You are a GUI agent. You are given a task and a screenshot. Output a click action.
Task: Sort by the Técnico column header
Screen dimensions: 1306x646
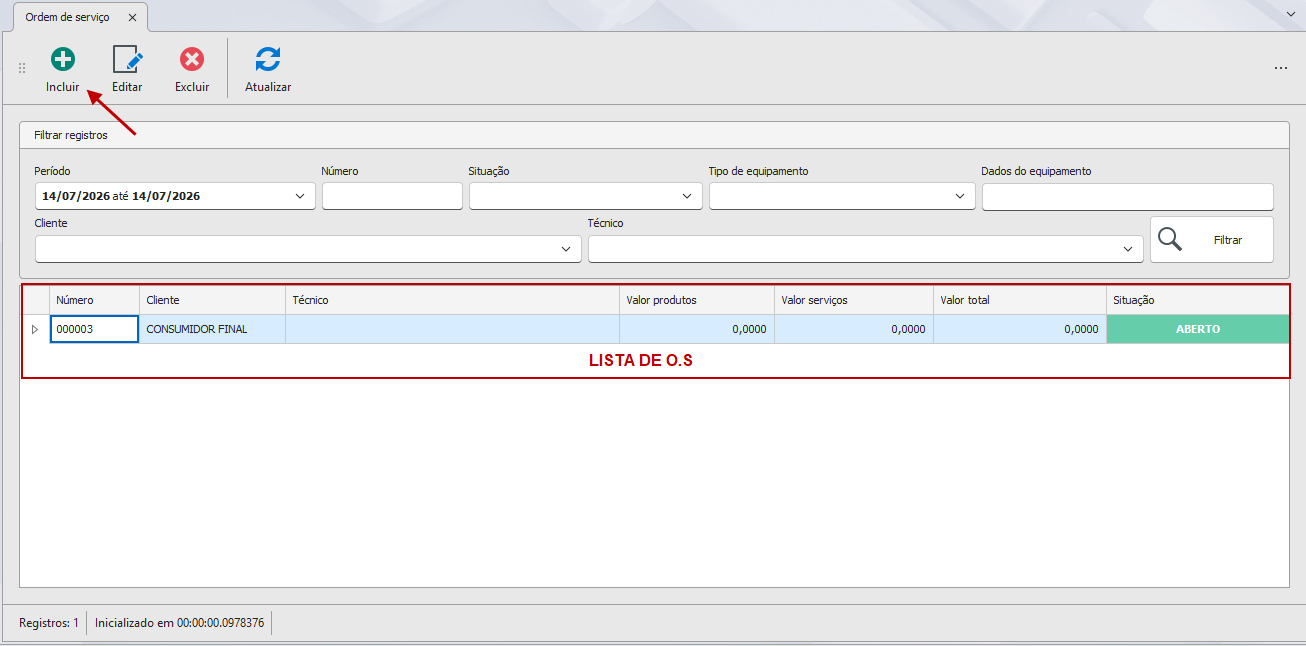pyautogui.click(x=453, y=300)
